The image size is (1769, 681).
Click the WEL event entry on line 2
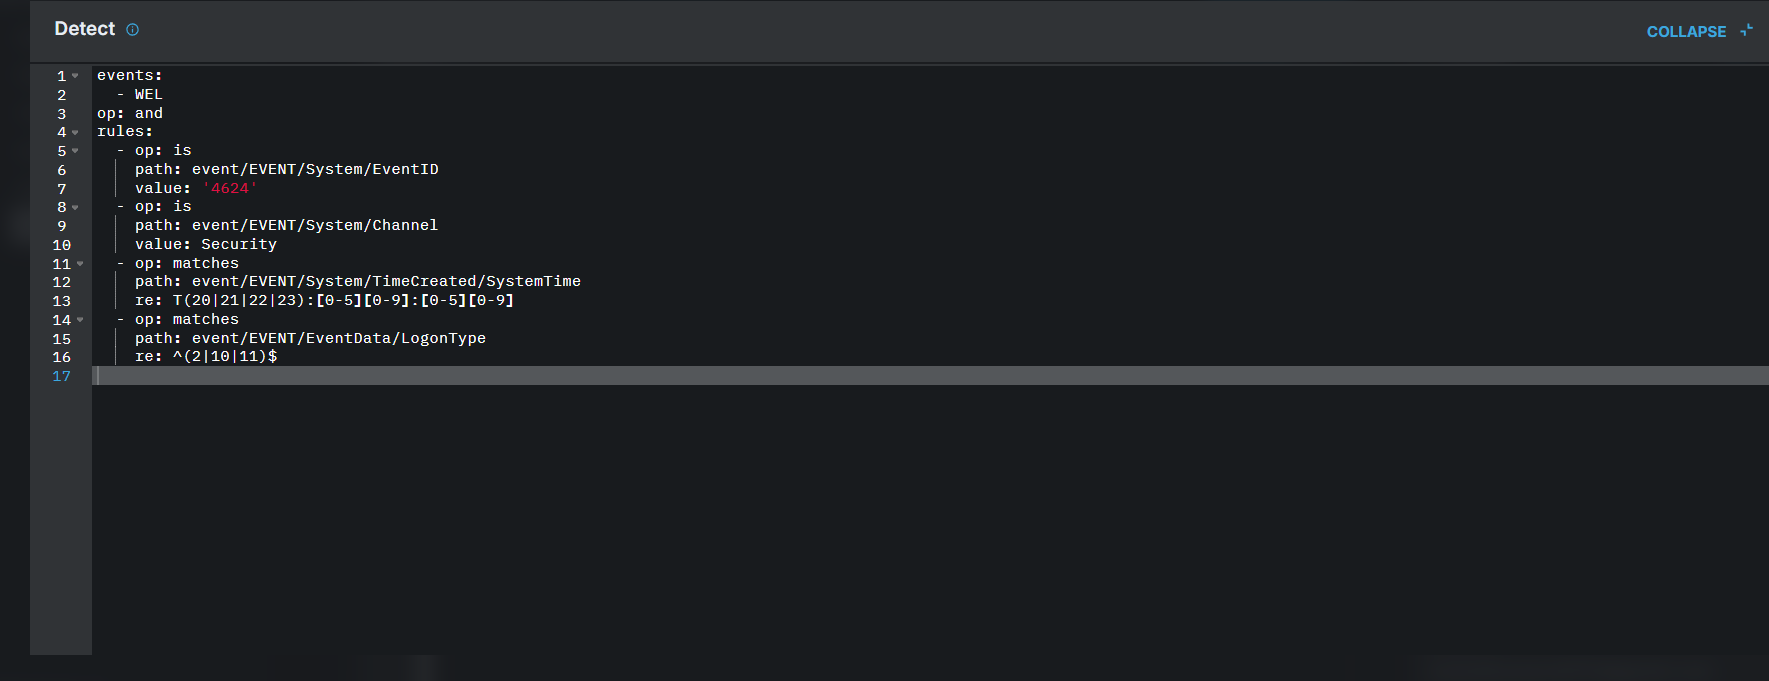[148, 94]
